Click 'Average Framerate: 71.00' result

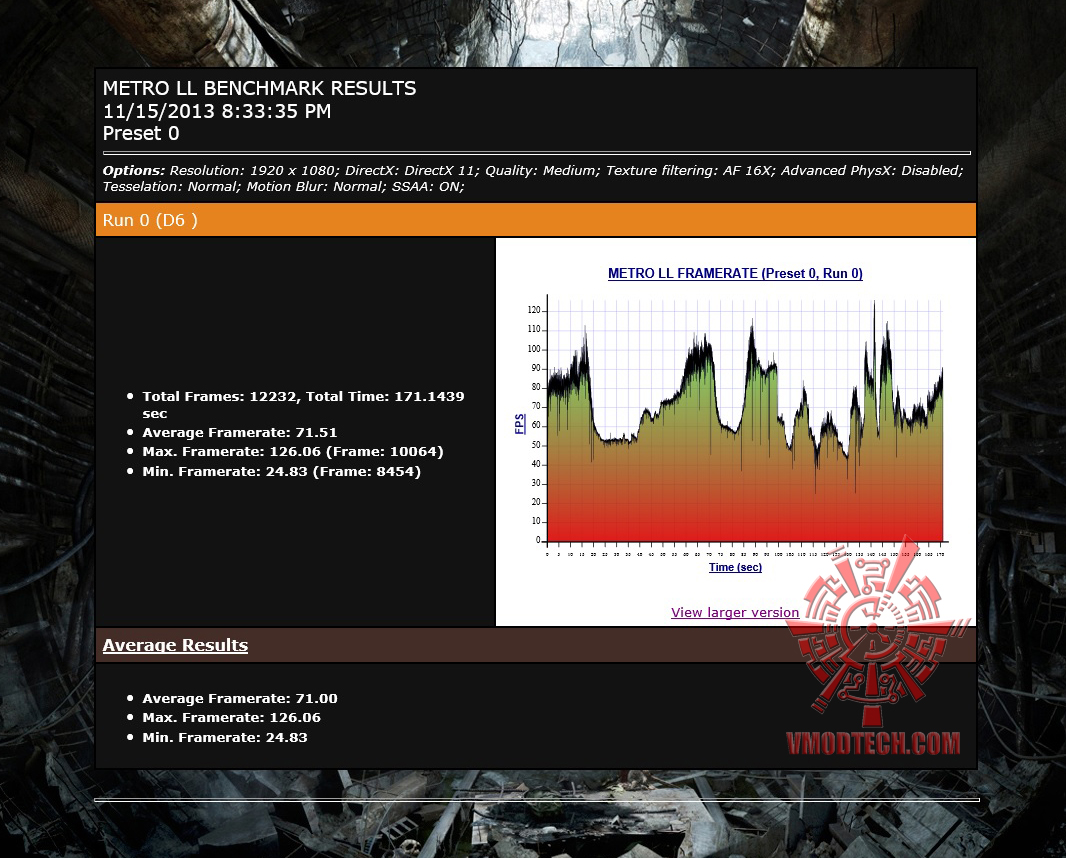coord(239,698)
